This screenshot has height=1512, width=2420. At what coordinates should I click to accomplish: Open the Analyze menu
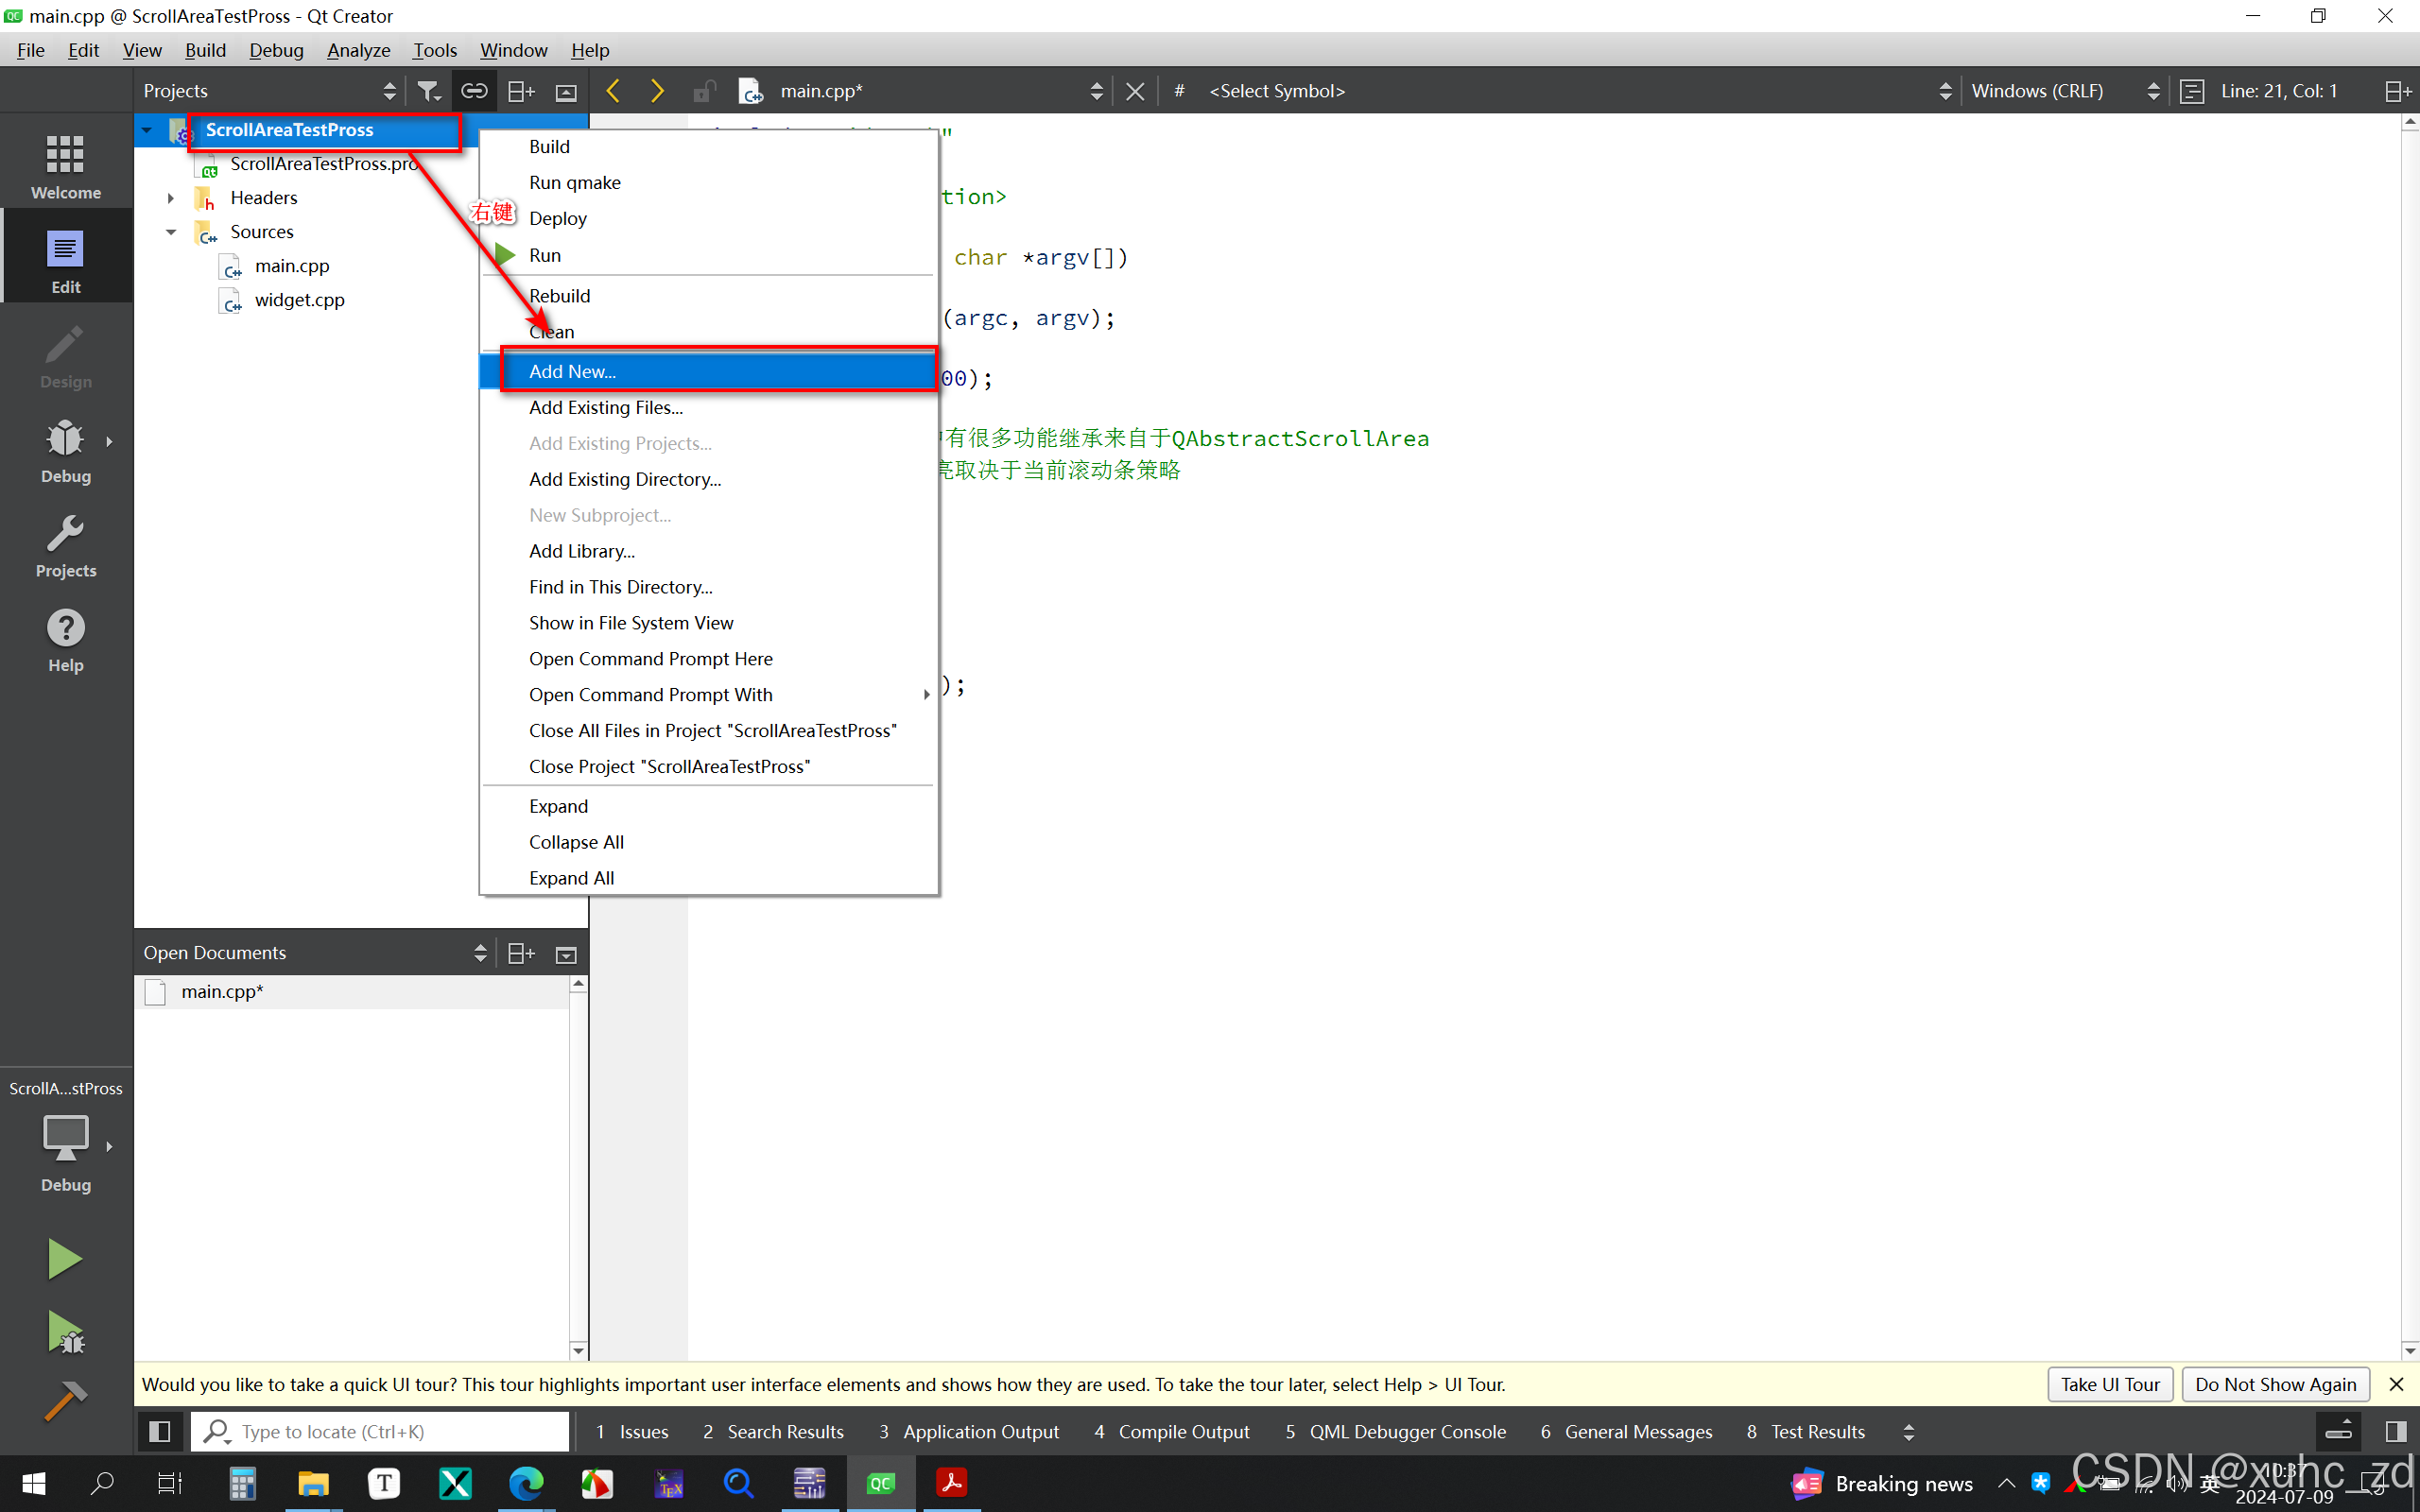tap(358, 50)
